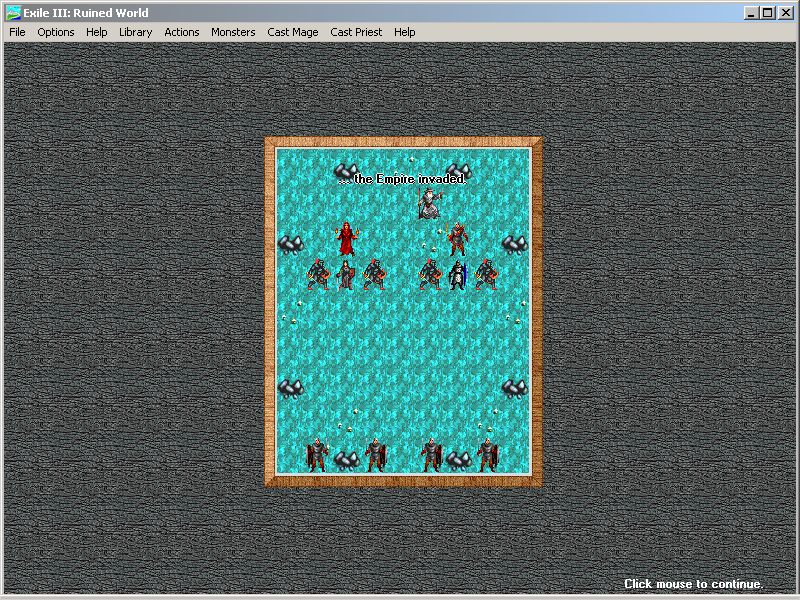The width and height of the screenshot is (800, 600).
Task: Select the red-robed mage sprite
Action: [x=347, y=238]
